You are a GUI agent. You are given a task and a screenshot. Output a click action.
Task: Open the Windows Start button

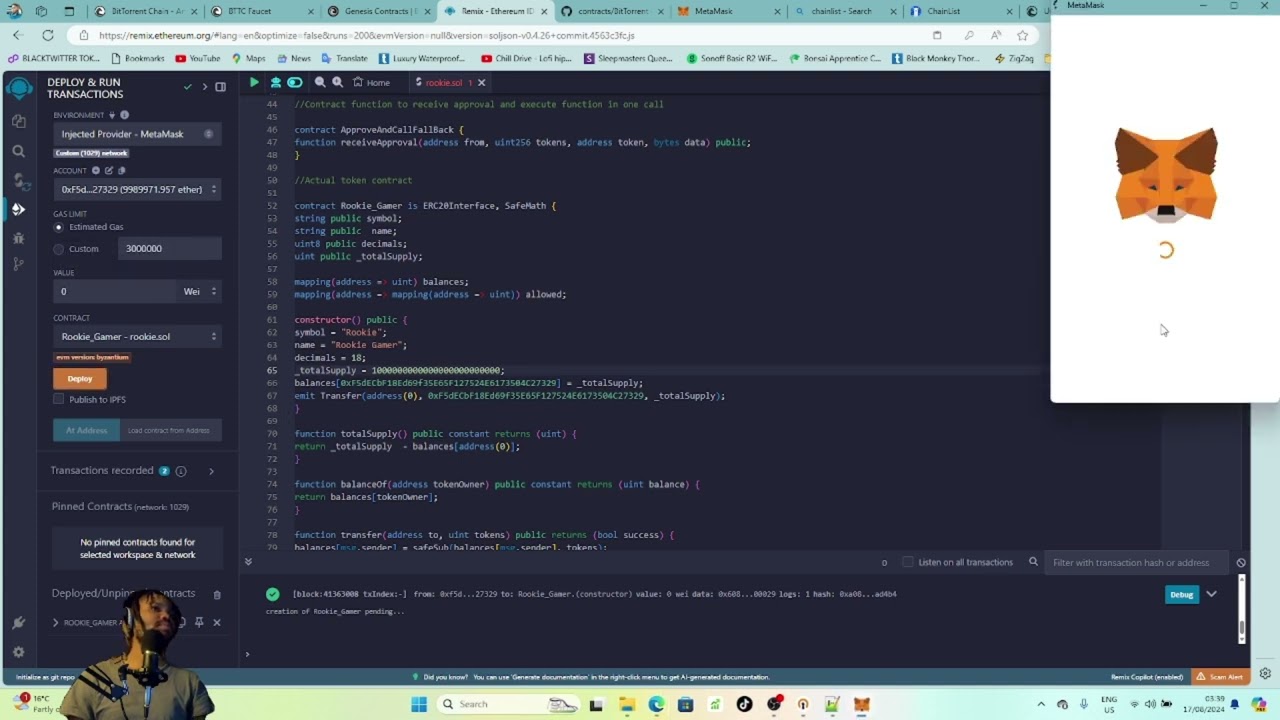[x=419, y=704]
